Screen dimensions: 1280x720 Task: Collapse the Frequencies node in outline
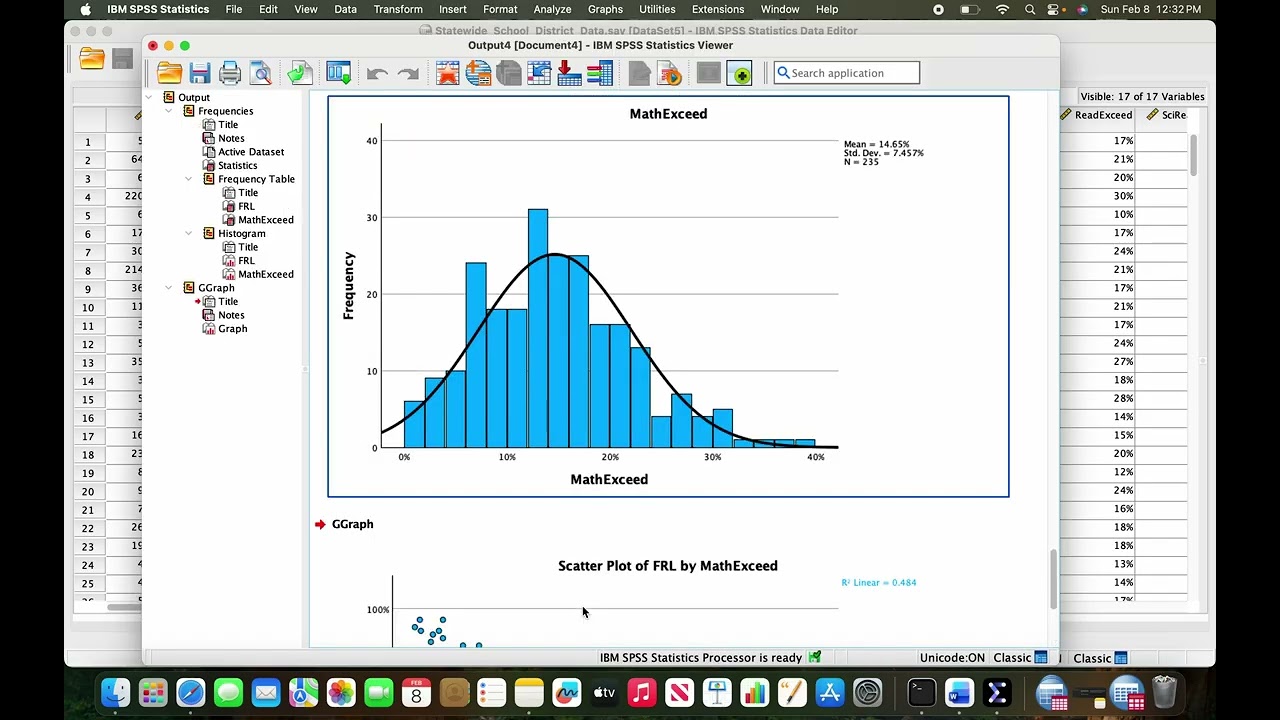point(168,111)
